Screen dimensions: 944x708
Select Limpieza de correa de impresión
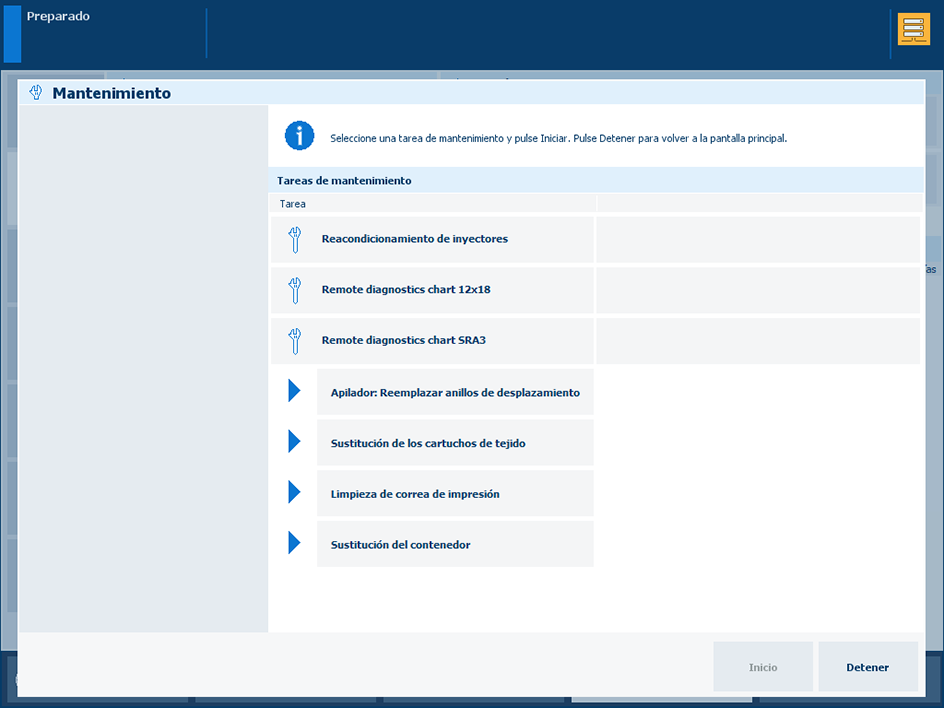[455, 493]
